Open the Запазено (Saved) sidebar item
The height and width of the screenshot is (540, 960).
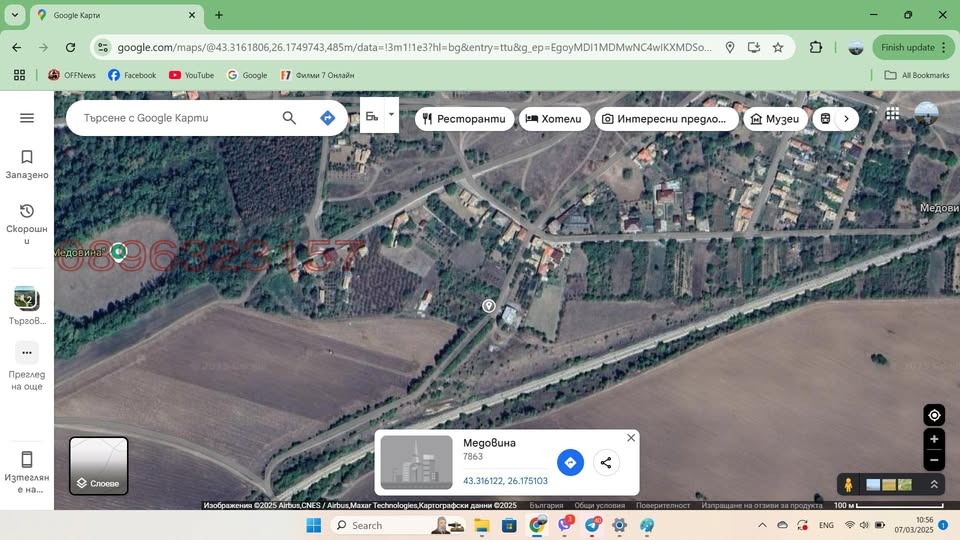click(27, 164)
